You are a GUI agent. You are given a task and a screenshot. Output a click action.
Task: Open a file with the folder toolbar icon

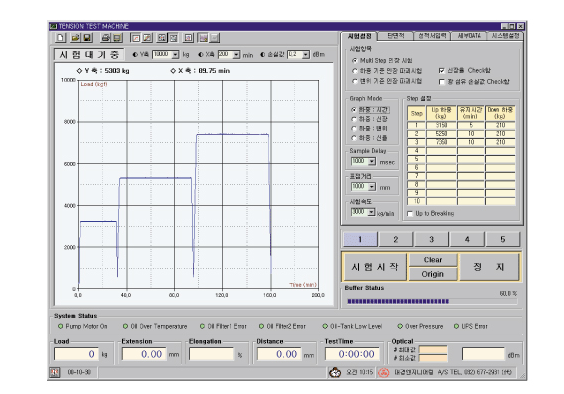click(75, 37)
